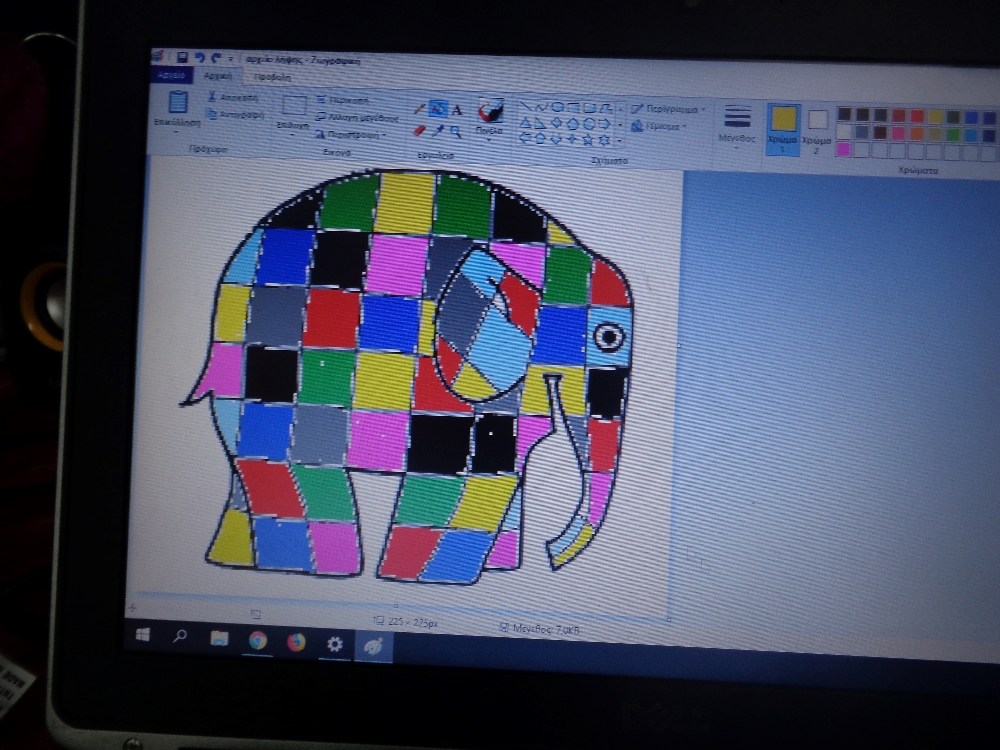The width and height of the screenshot is (1000, 750).
Task: Paste with the Επικόλληση clipboard icon
Action: pos(178,102)
